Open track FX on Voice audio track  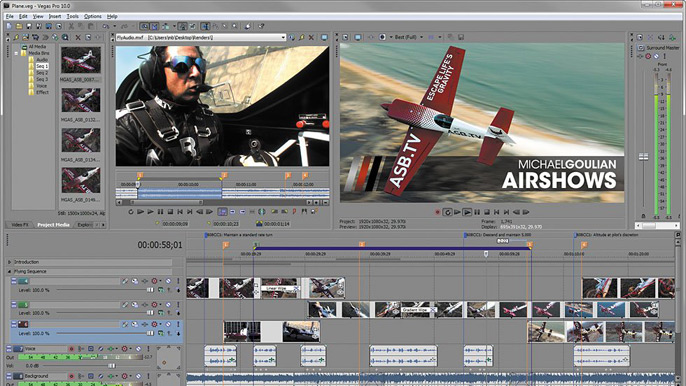click(x=111, y=349)
